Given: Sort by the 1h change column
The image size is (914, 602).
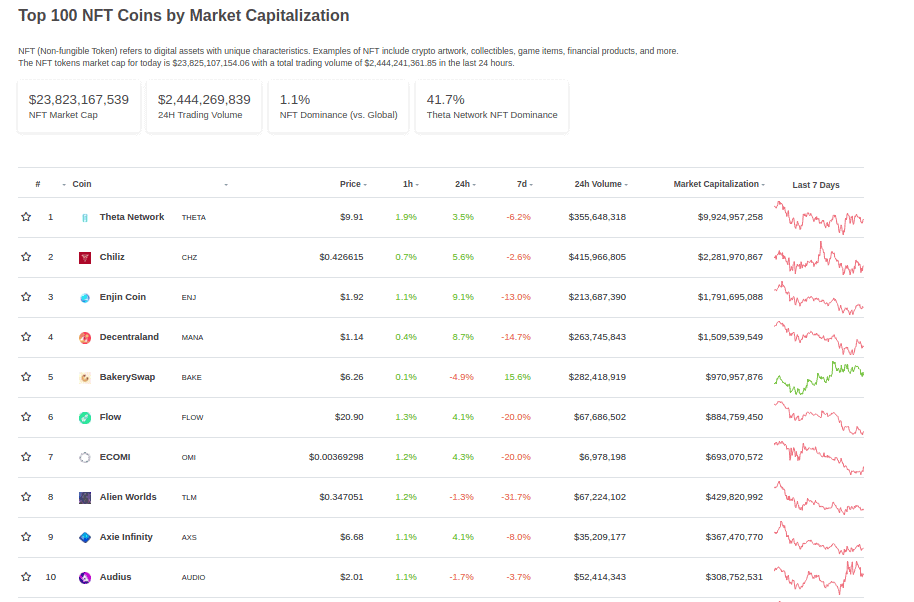Looking at the screenshot, I should point(411,184).
